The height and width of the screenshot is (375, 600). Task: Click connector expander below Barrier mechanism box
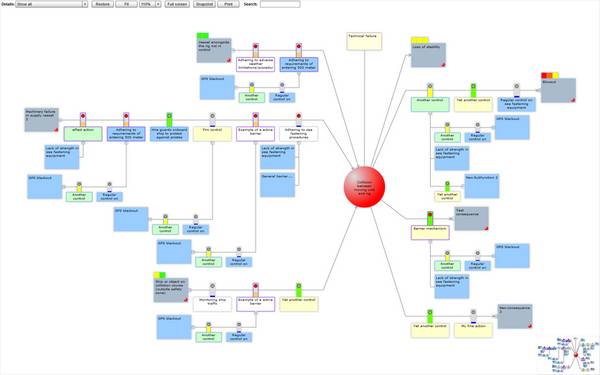(430, 242)
